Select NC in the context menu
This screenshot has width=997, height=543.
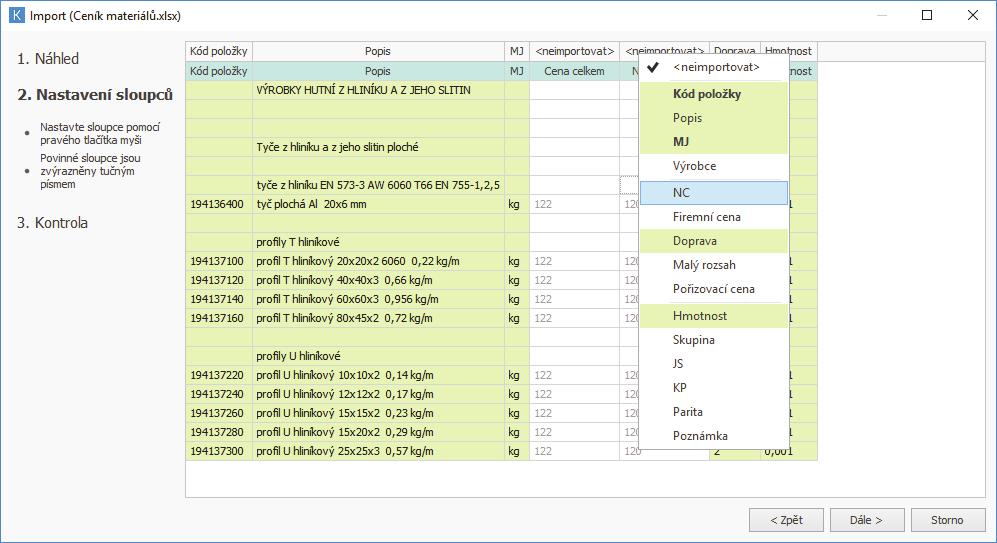point(713,193)
